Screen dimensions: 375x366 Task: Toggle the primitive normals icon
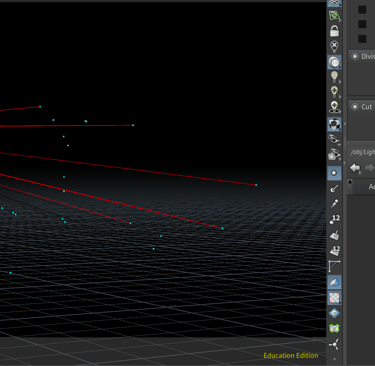click(x=334, y=235)
